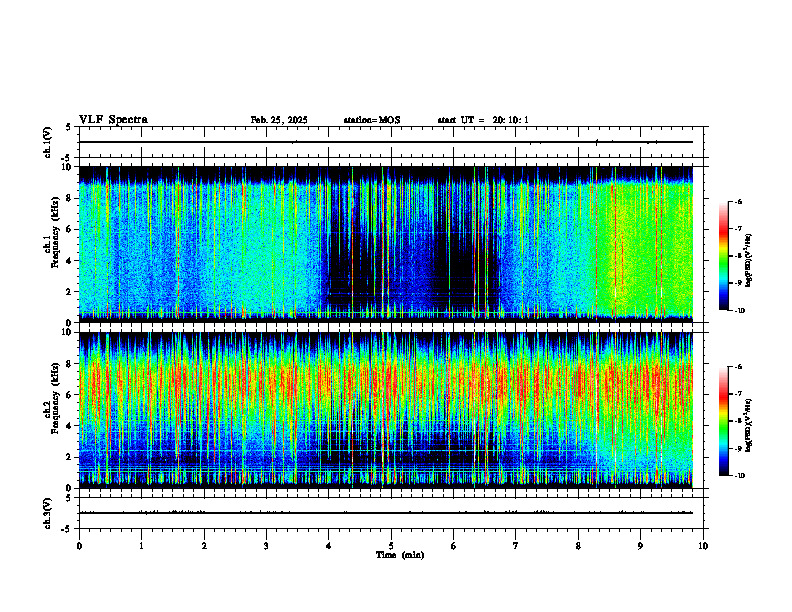
Task: Click the "4" kHz tick of ch.2 spectrogram
Action: [70, 426]
